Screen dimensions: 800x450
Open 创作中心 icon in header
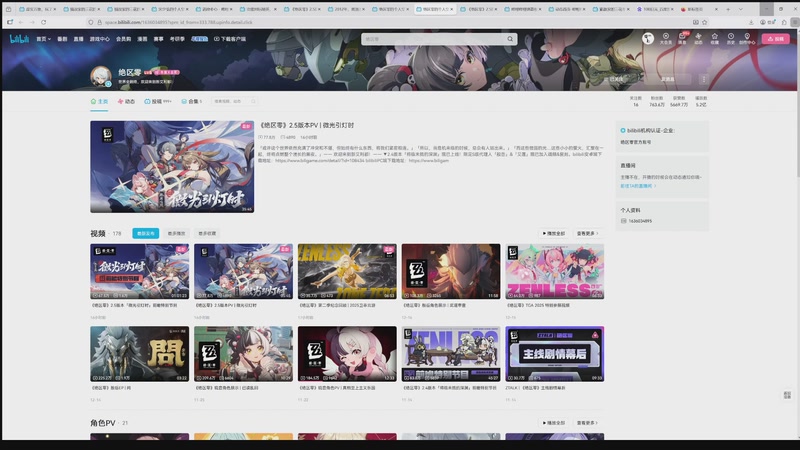coord(747,39)
